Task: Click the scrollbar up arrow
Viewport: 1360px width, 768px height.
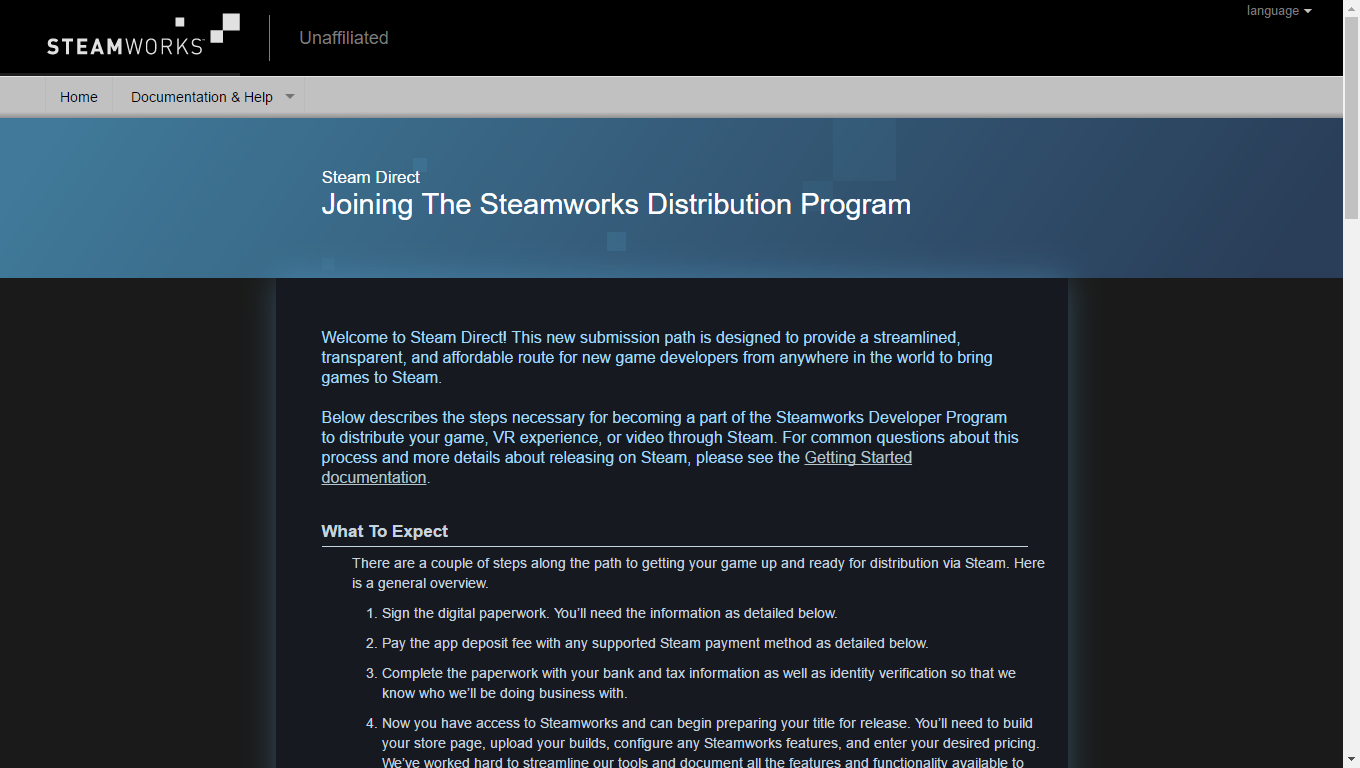Action: pyautogui.click(x=1351, y=8)
